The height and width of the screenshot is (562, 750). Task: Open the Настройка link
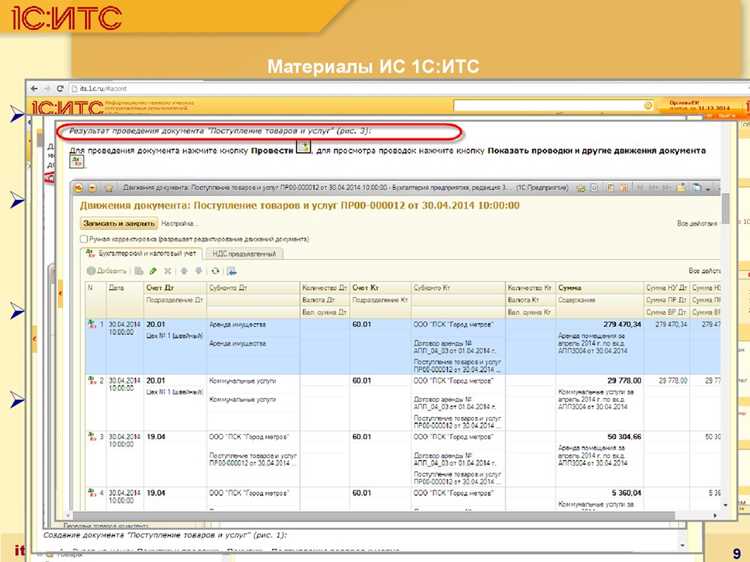[178, 223]
